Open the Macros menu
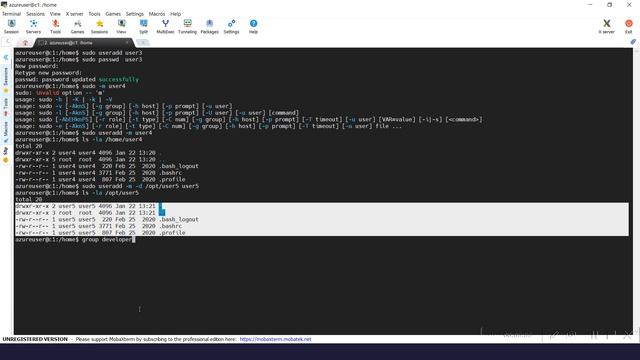This screenshot has width=640, height=360. (x=157, y=14)
